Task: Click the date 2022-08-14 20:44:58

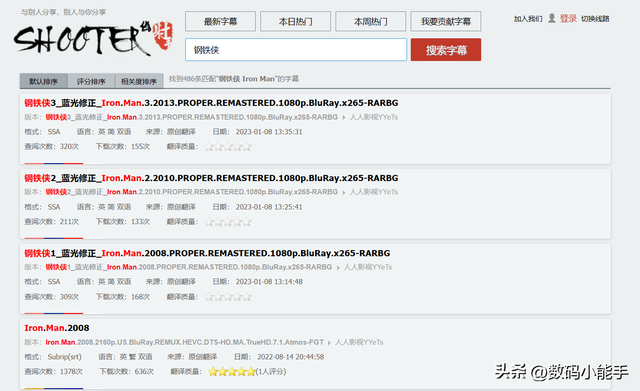Action: 291,357
